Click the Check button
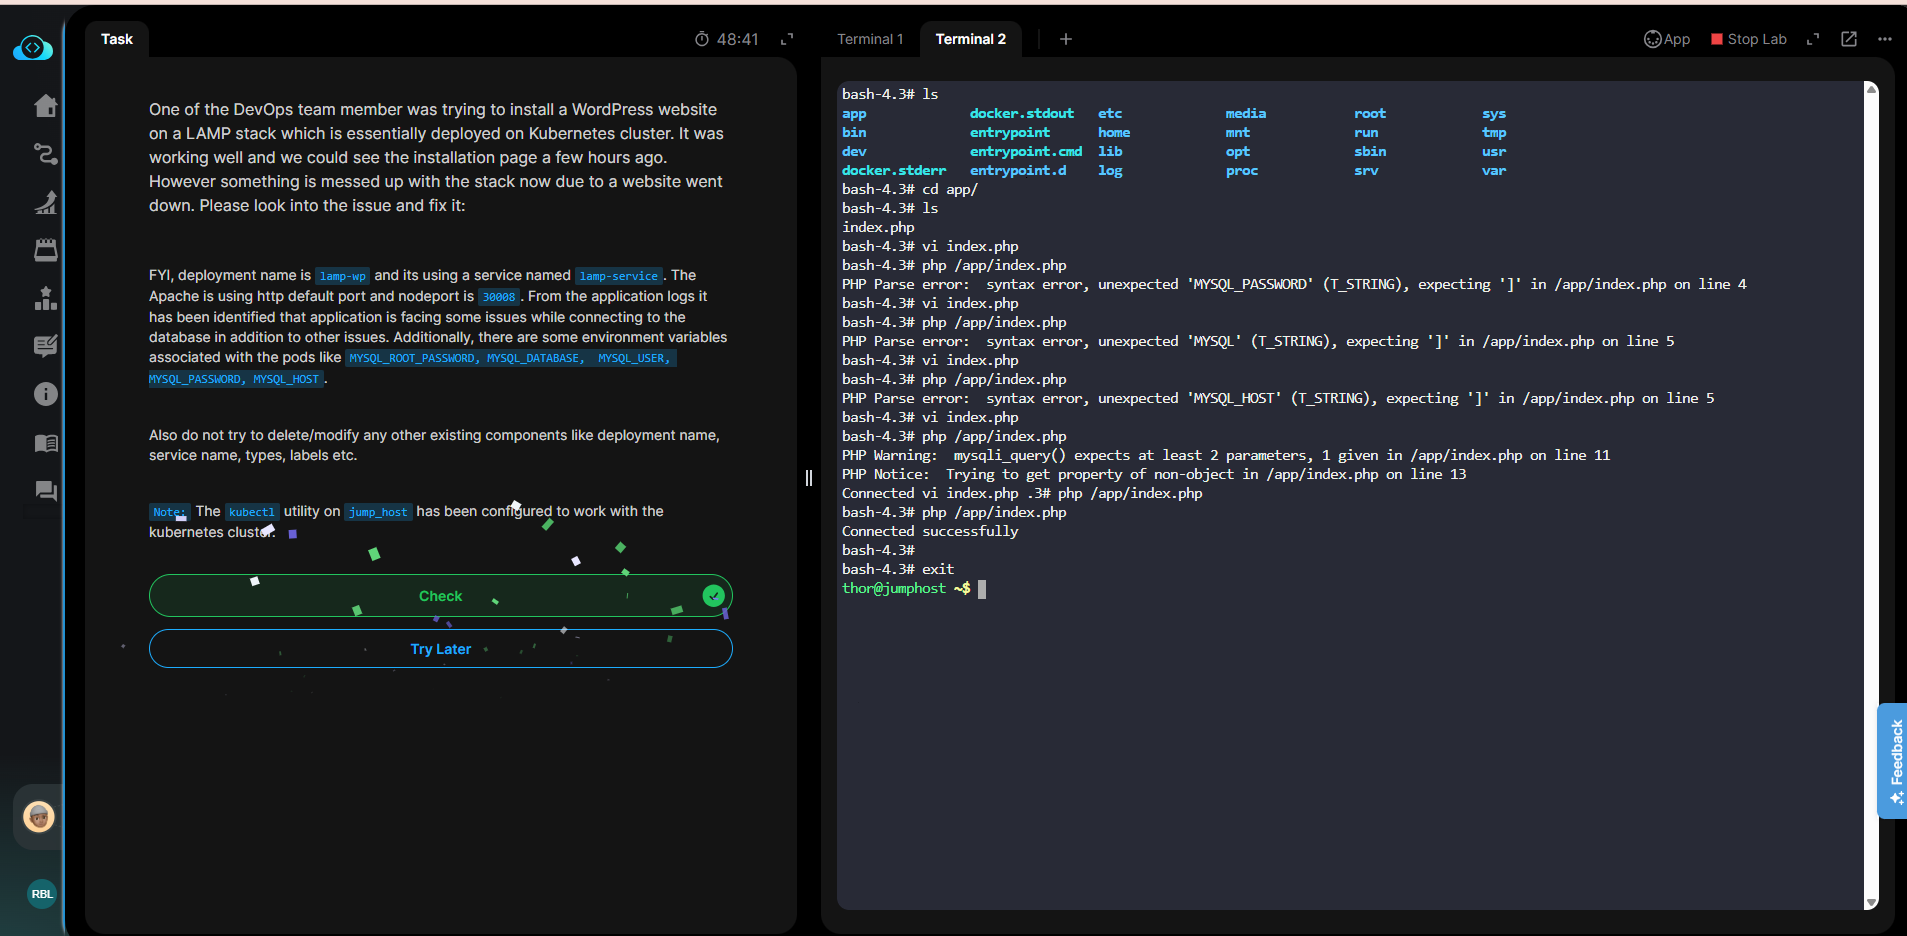The image size is (1907, 936). click(440, 596)
